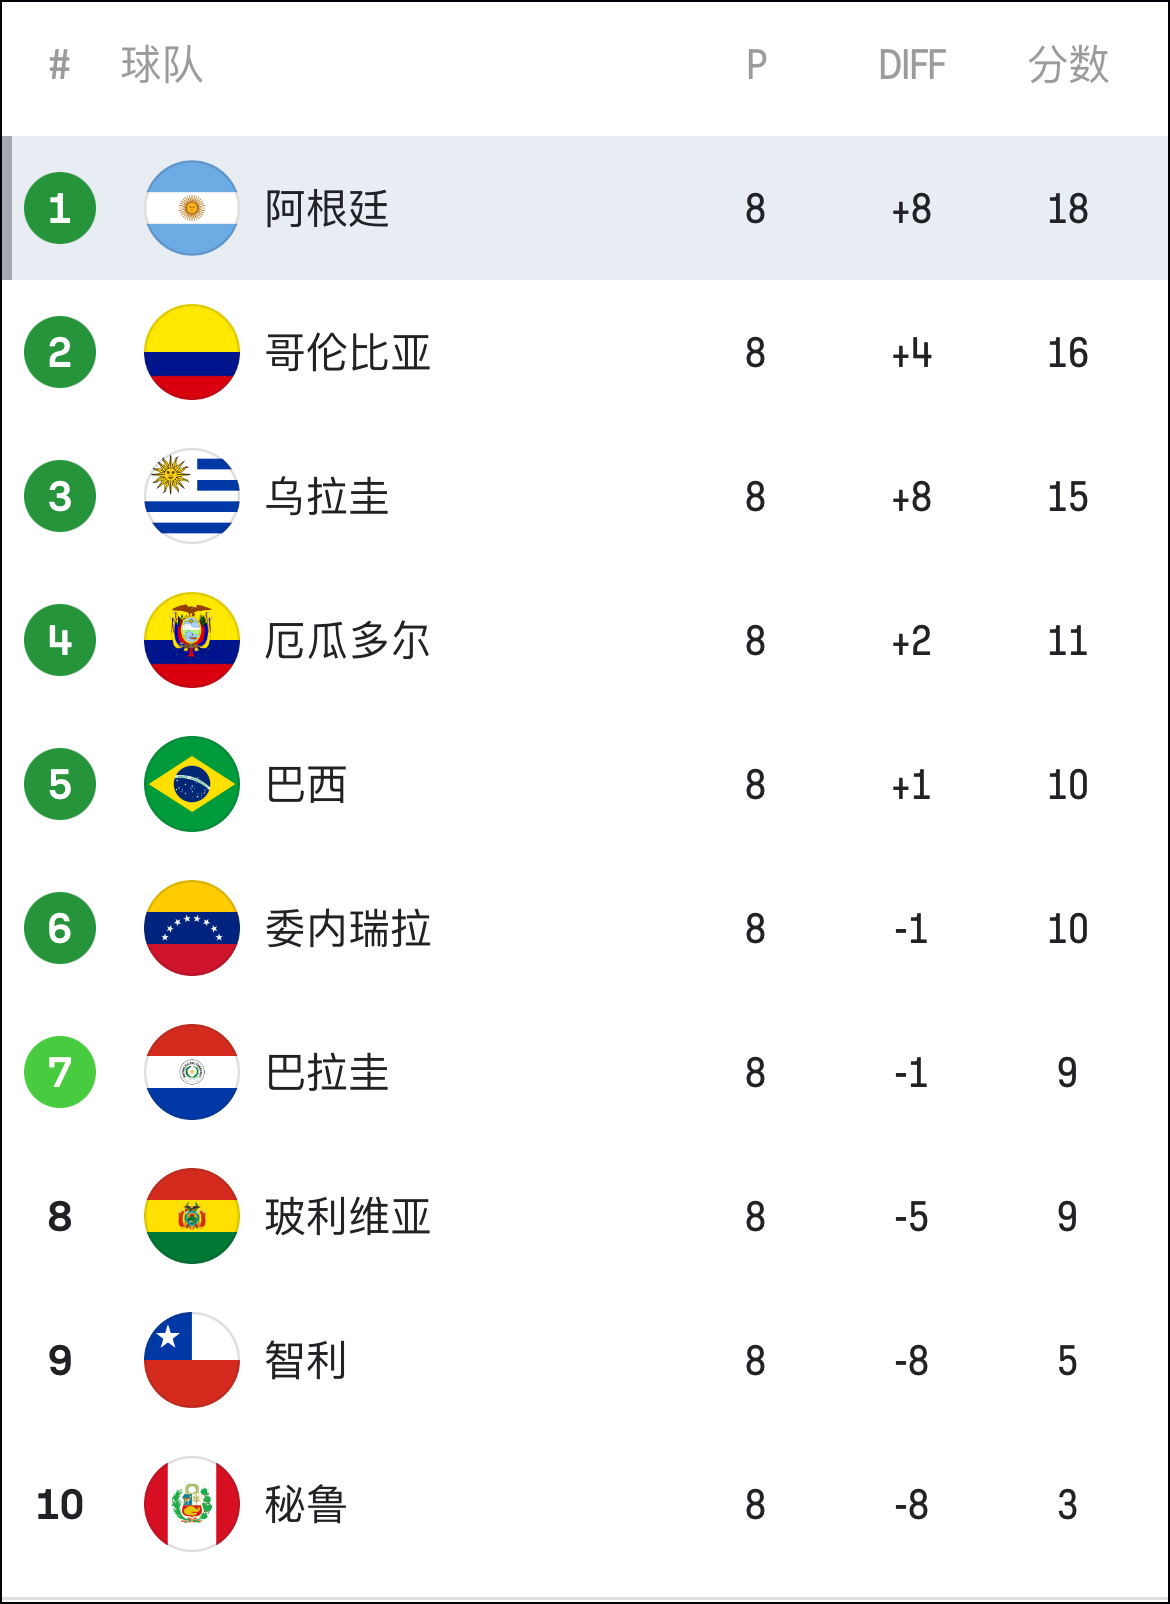Select the Paraguay flag icon
This screenshot has height=1604, width=1170.
[192, 1072]
